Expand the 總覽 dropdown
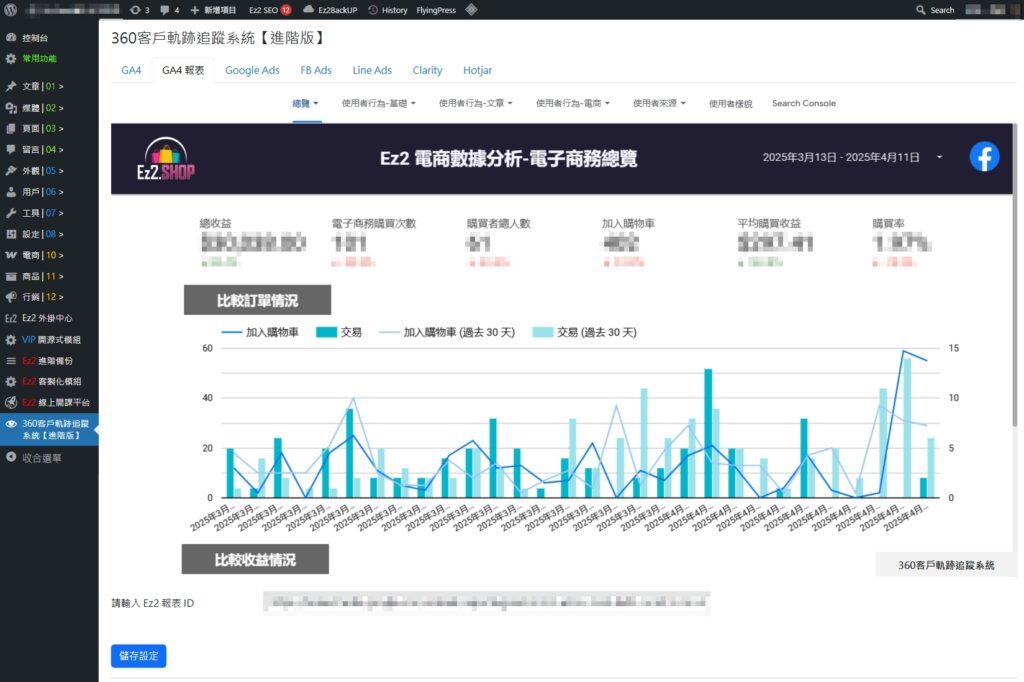Viewport: 1024px width, 682px height. click(x=305, y=103)
